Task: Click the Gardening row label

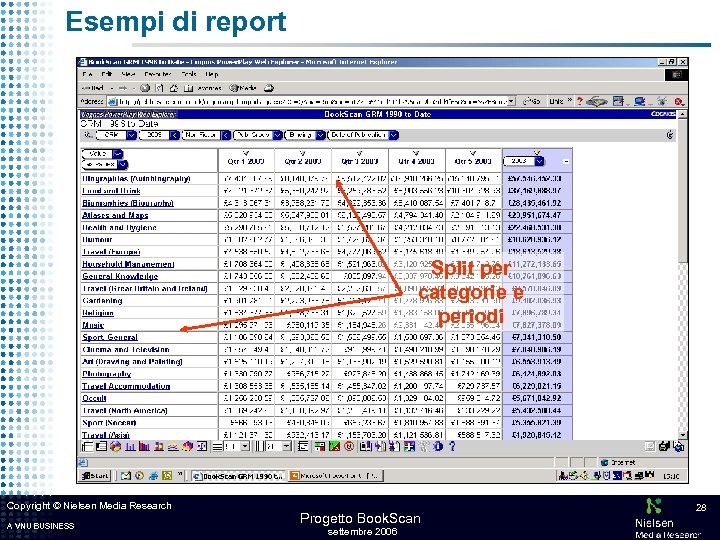Action: pyautogui.click(x=102, y=300)
